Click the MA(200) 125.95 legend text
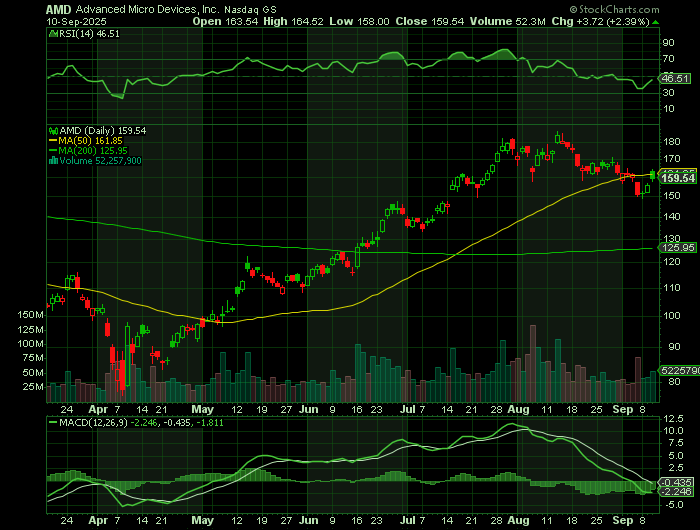700x530 pixels. (x=93, y=151)
